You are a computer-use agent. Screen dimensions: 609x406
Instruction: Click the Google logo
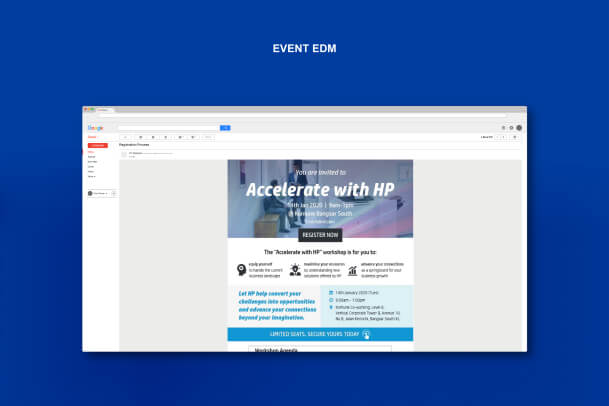click(x=96, y=128)
